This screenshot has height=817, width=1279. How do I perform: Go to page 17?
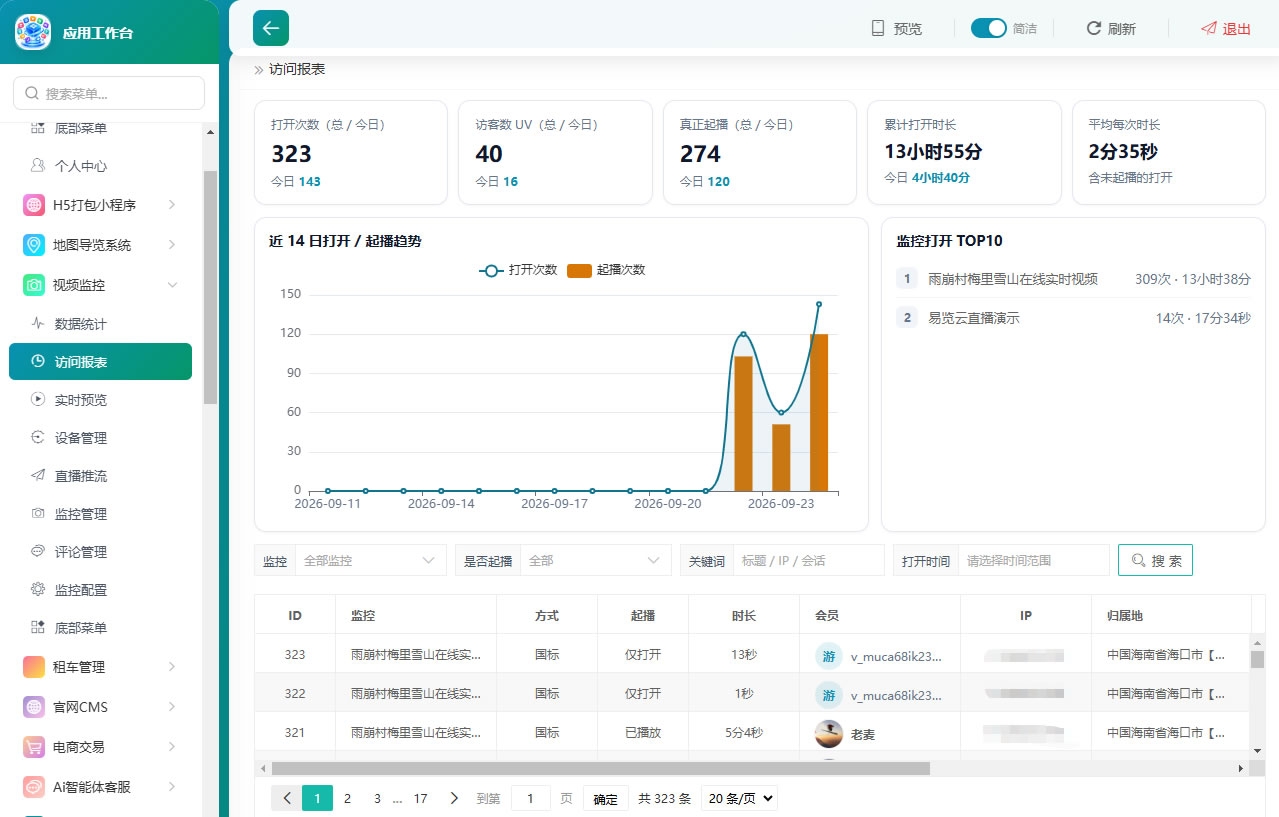coord(421,798)
